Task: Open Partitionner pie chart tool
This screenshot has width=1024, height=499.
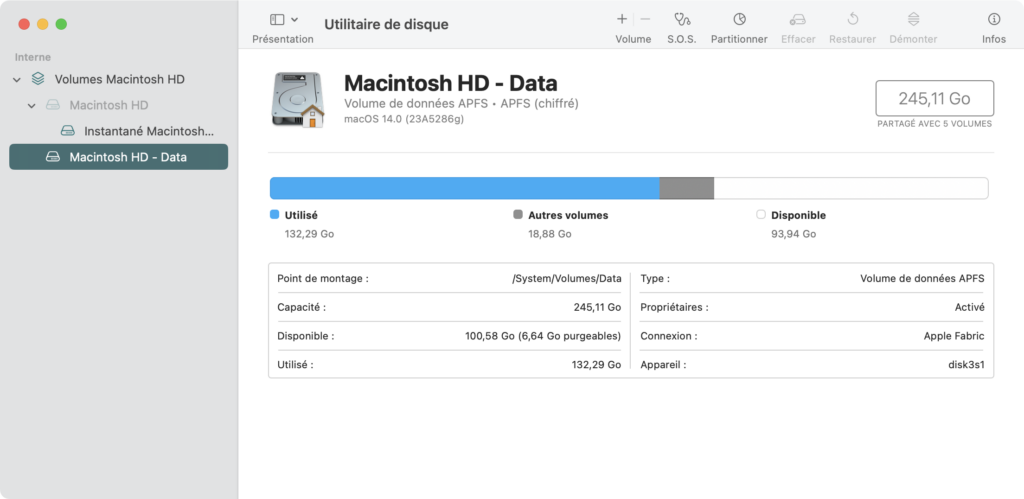Action: click(x=739, y=20)
